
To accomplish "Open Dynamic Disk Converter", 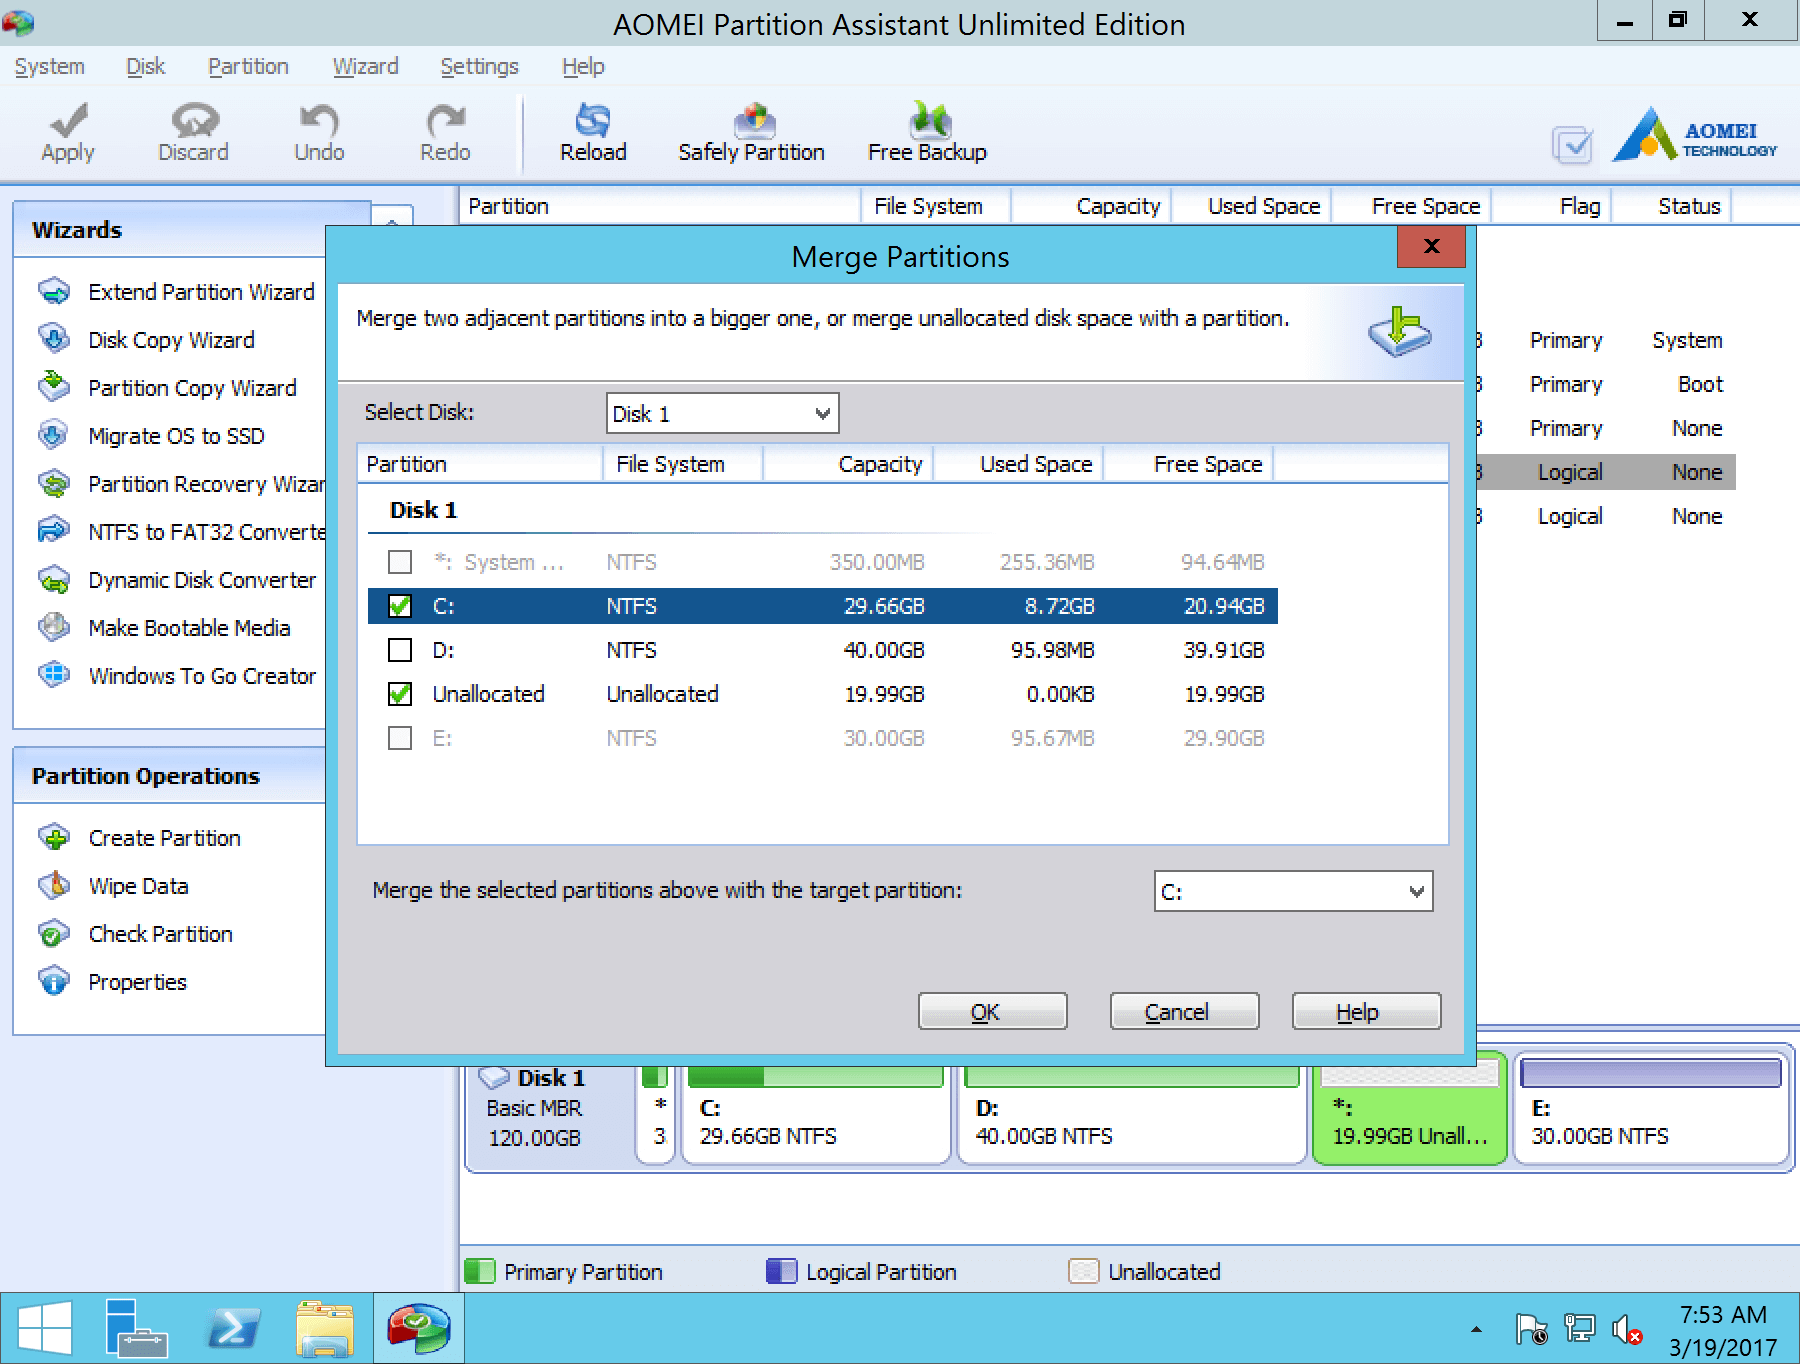I will point(177,580).
